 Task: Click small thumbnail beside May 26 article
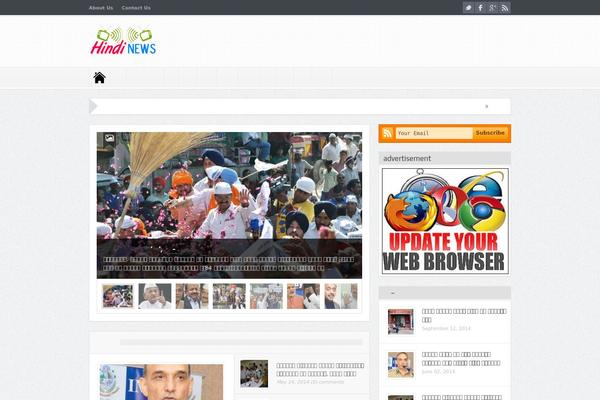(254, 374)
